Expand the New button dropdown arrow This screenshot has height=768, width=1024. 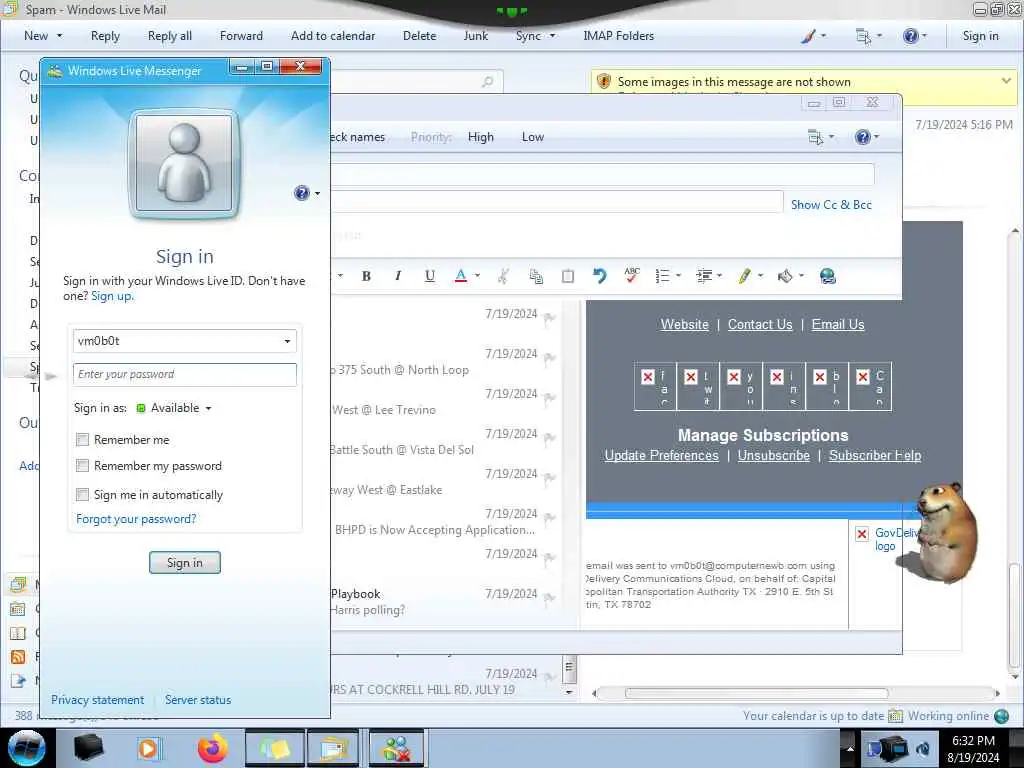click(59, 36)
